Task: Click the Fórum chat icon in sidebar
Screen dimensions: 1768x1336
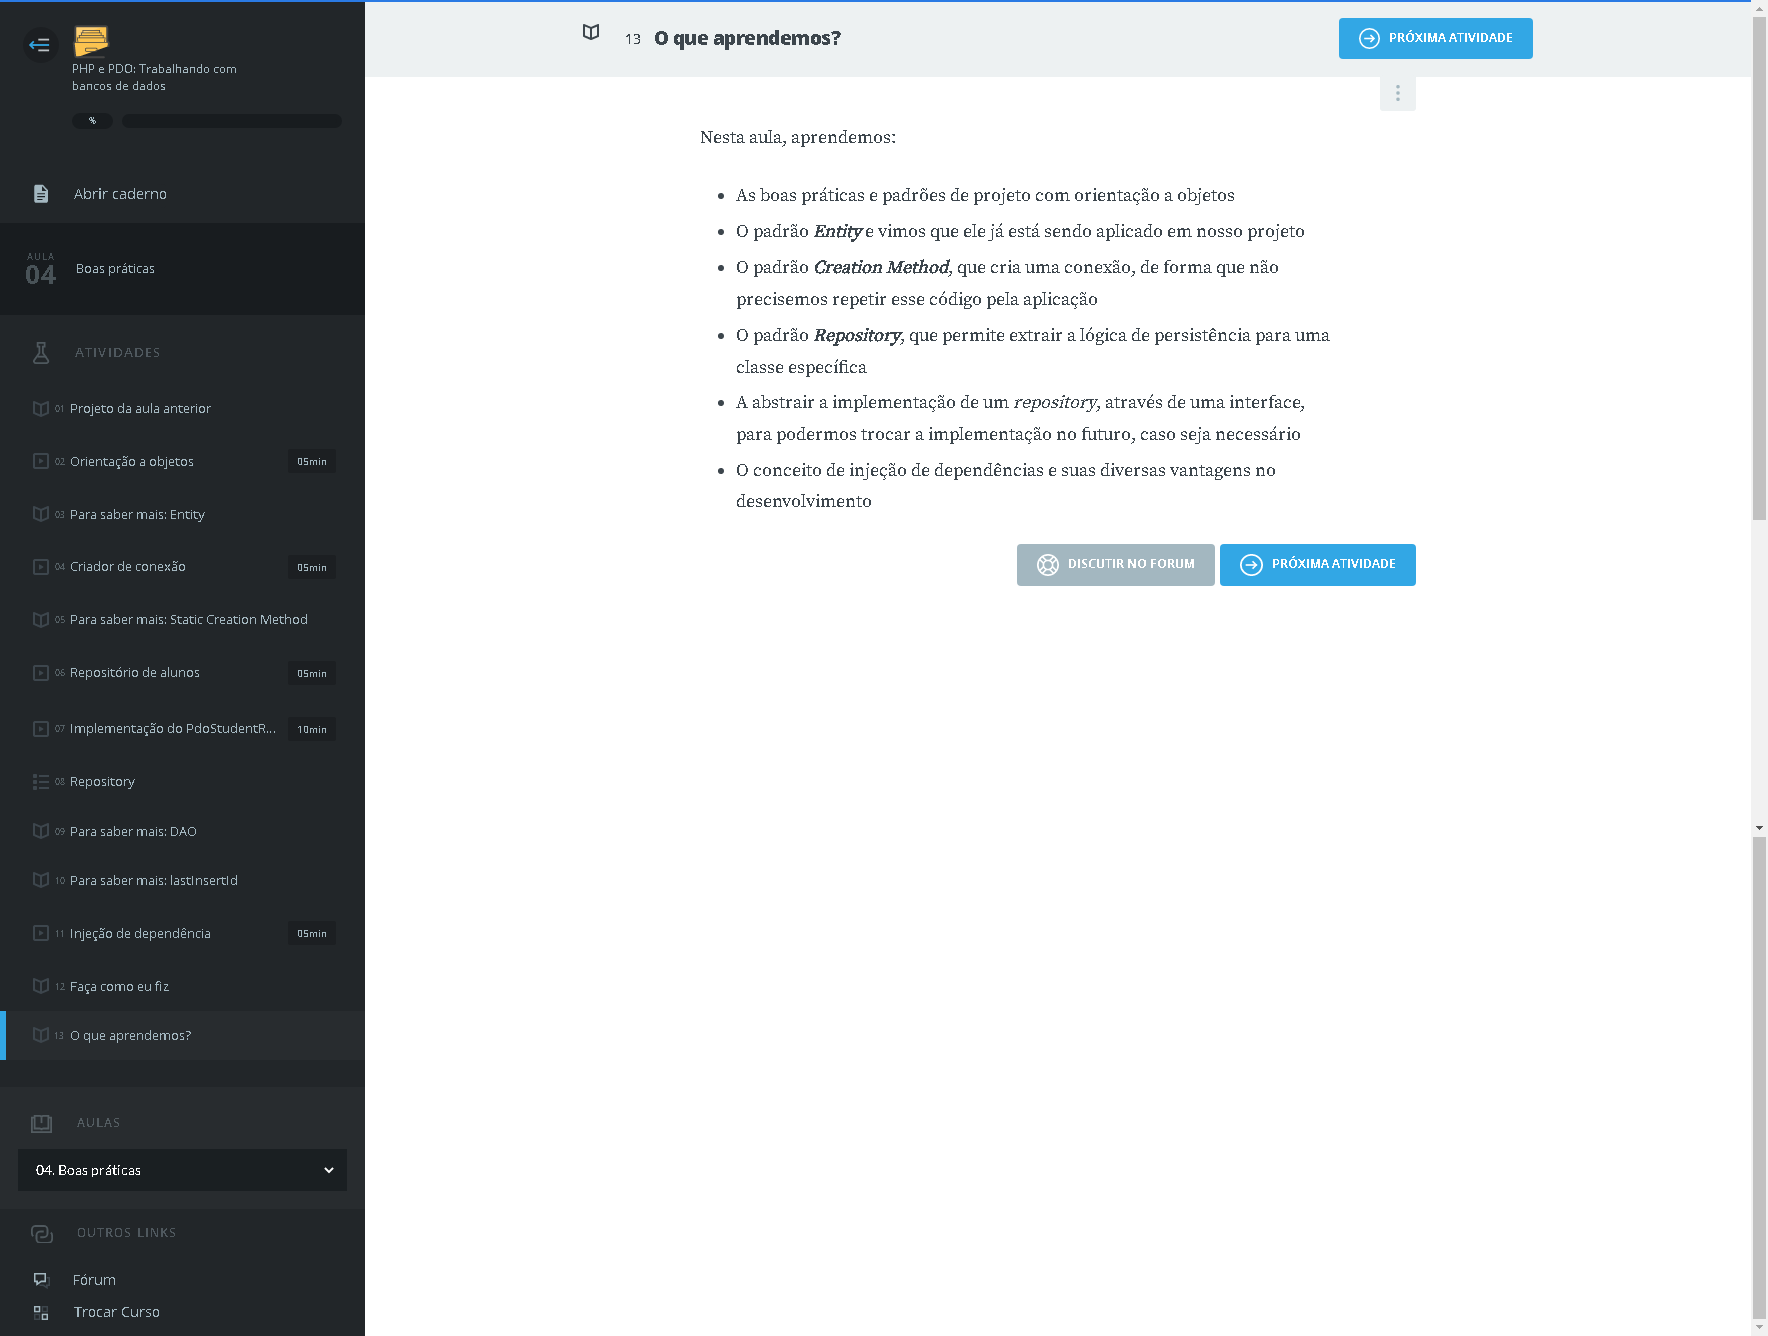Action: 41,1280
